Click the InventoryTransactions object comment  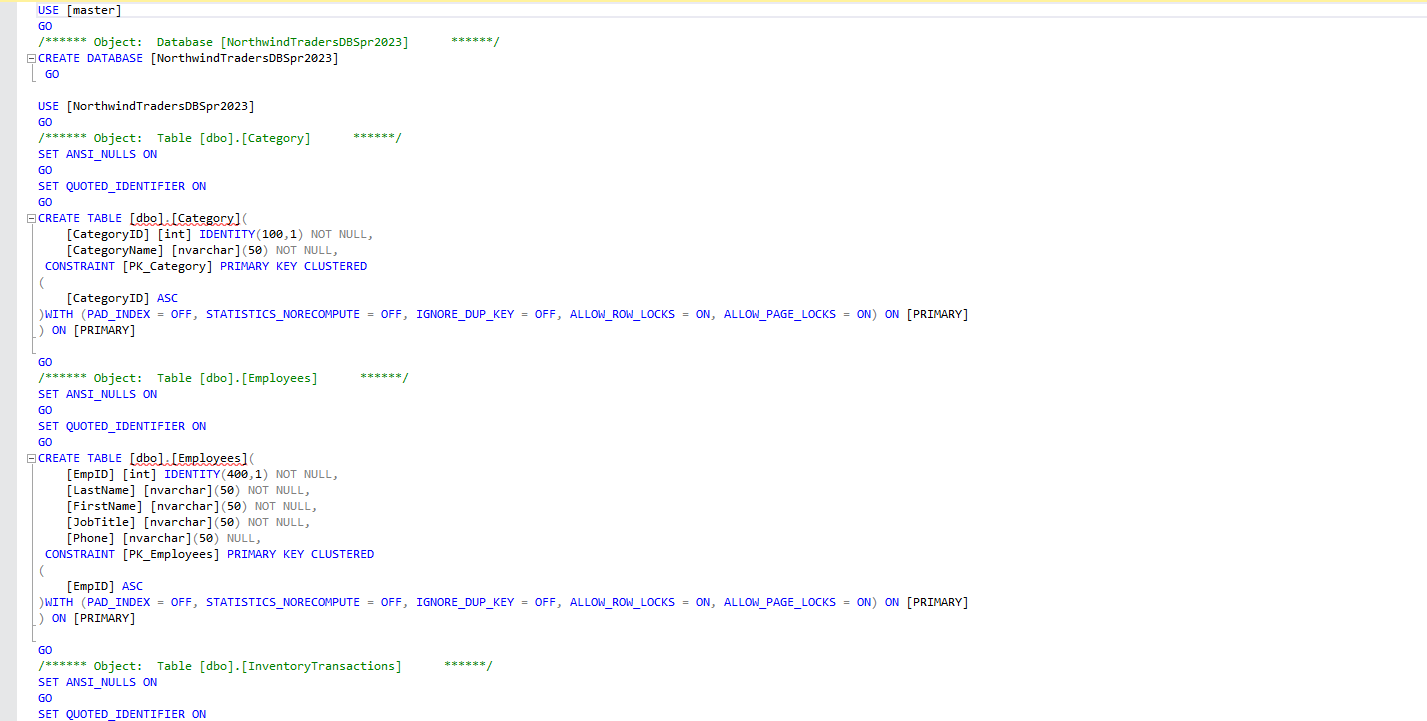pos(320,665)
